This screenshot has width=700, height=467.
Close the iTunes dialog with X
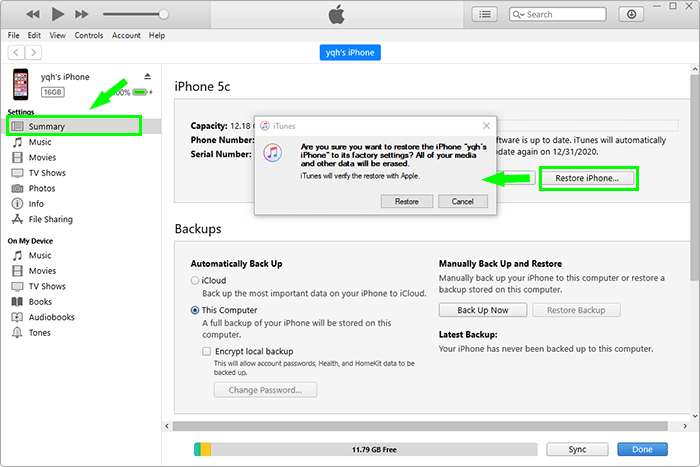click(487, 126)
